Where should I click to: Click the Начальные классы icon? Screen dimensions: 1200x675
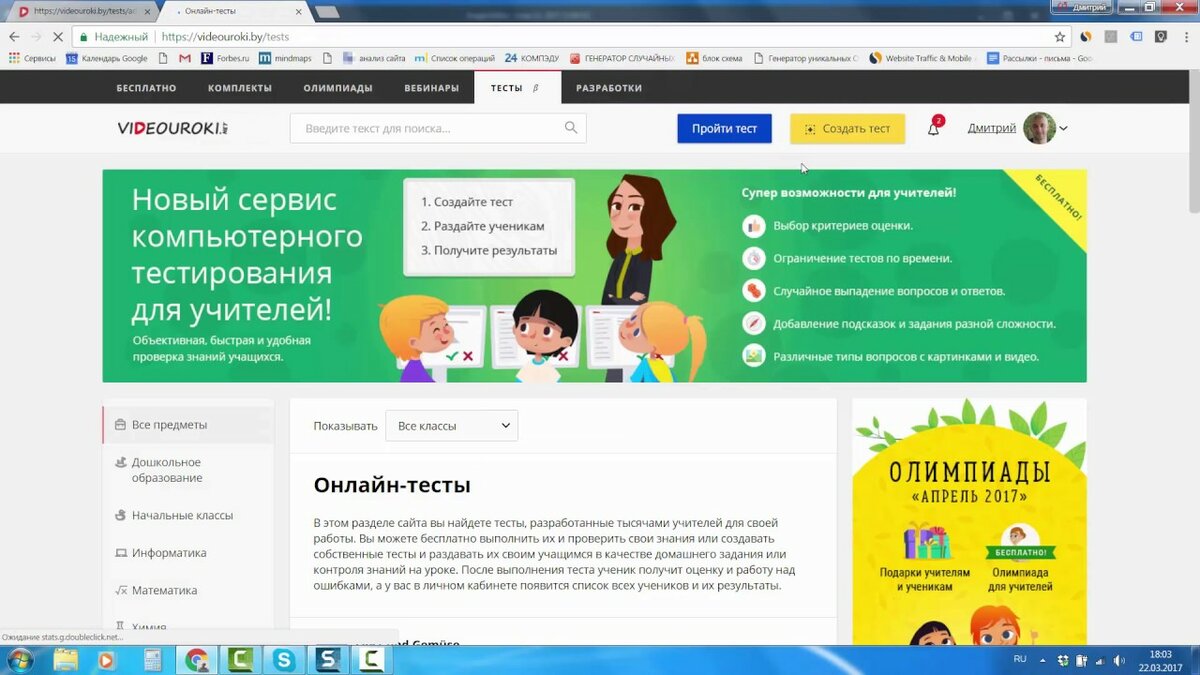[120, 515]
